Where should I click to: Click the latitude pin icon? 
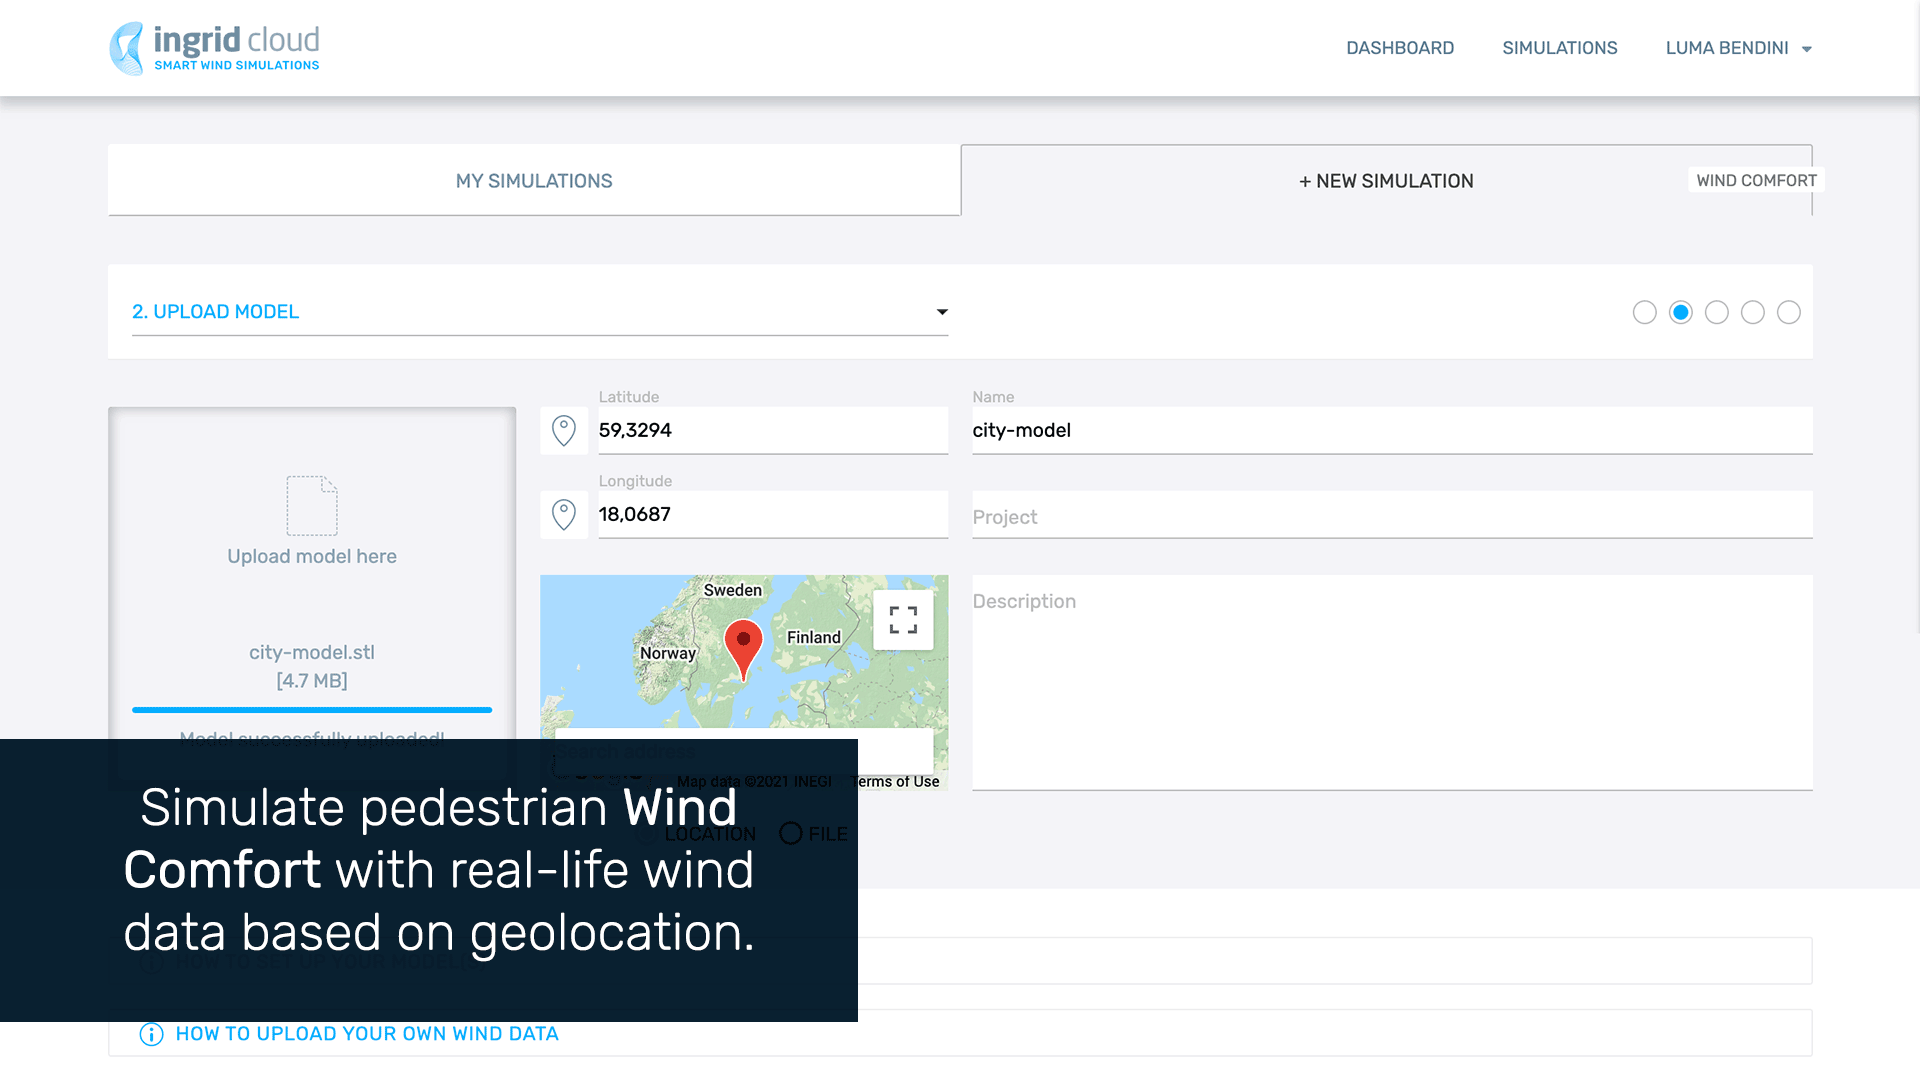[564, 431]
